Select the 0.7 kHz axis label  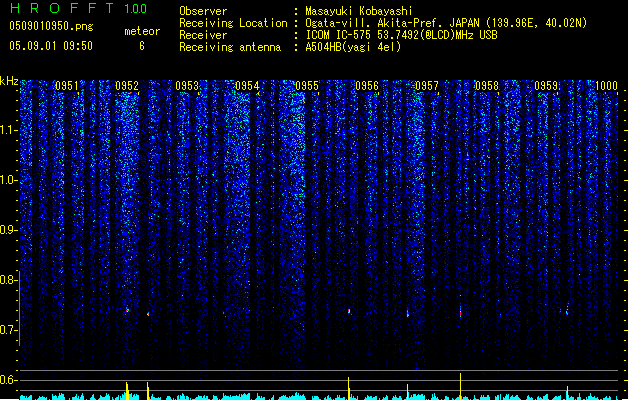(8, 330)
